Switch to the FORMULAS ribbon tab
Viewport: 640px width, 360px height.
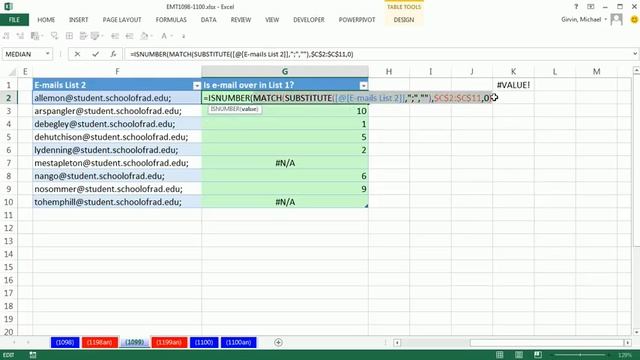[171, 20]
